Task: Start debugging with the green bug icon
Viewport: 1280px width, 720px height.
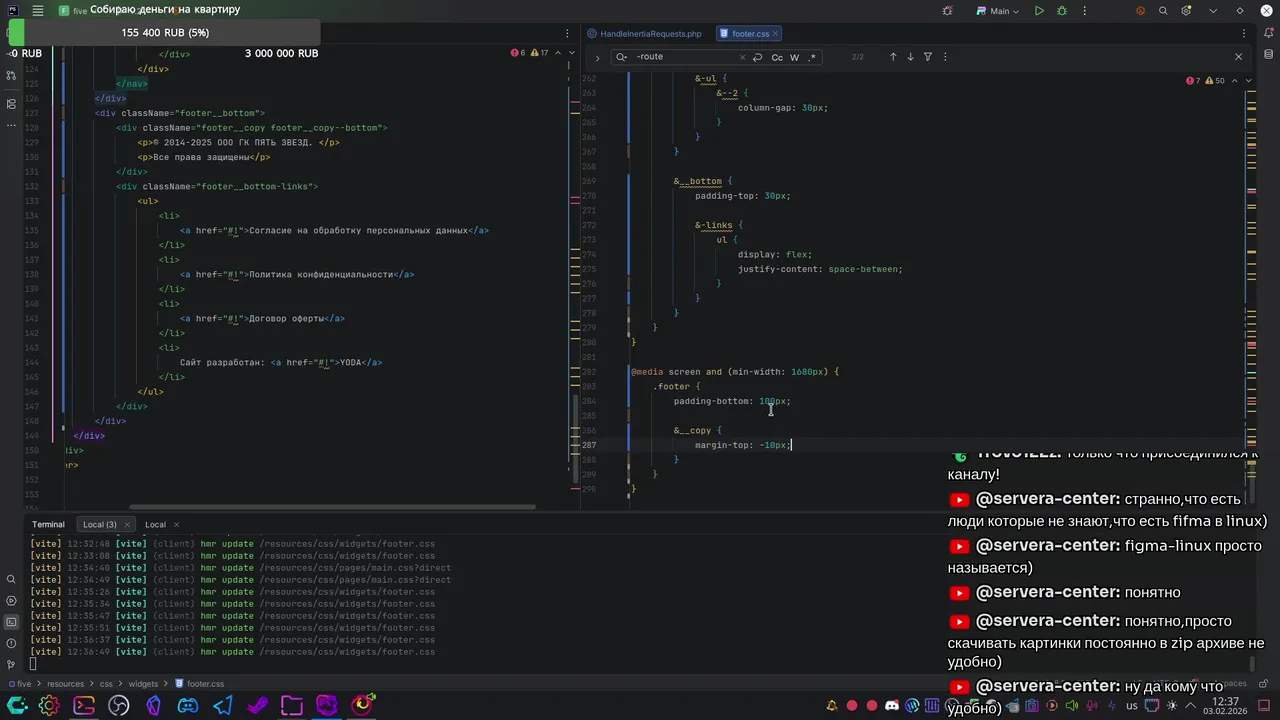Action: [x=1062, y=11]
